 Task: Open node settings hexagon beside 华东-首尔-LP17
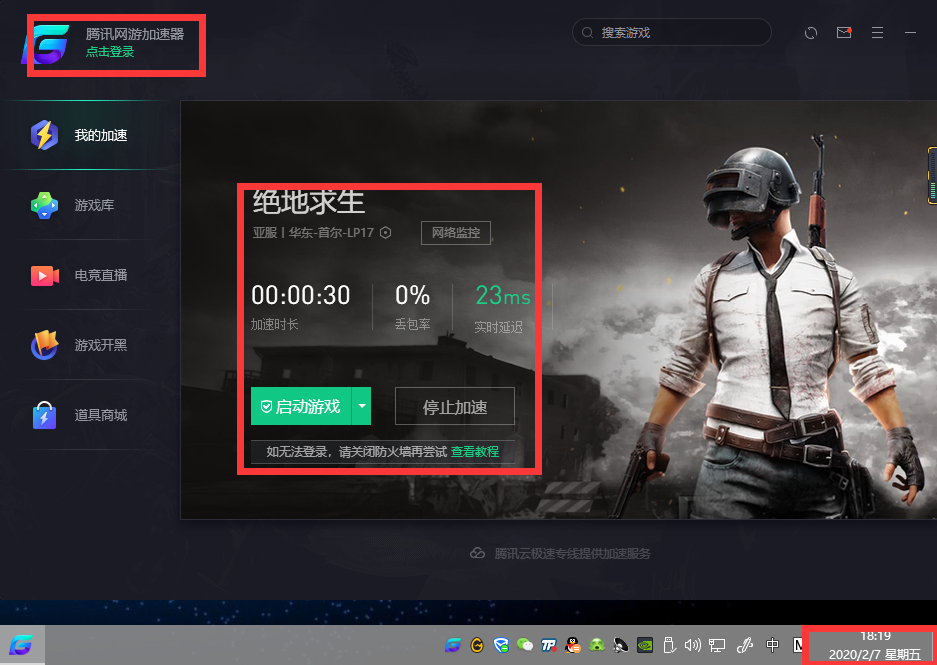(x=386, y=232)
